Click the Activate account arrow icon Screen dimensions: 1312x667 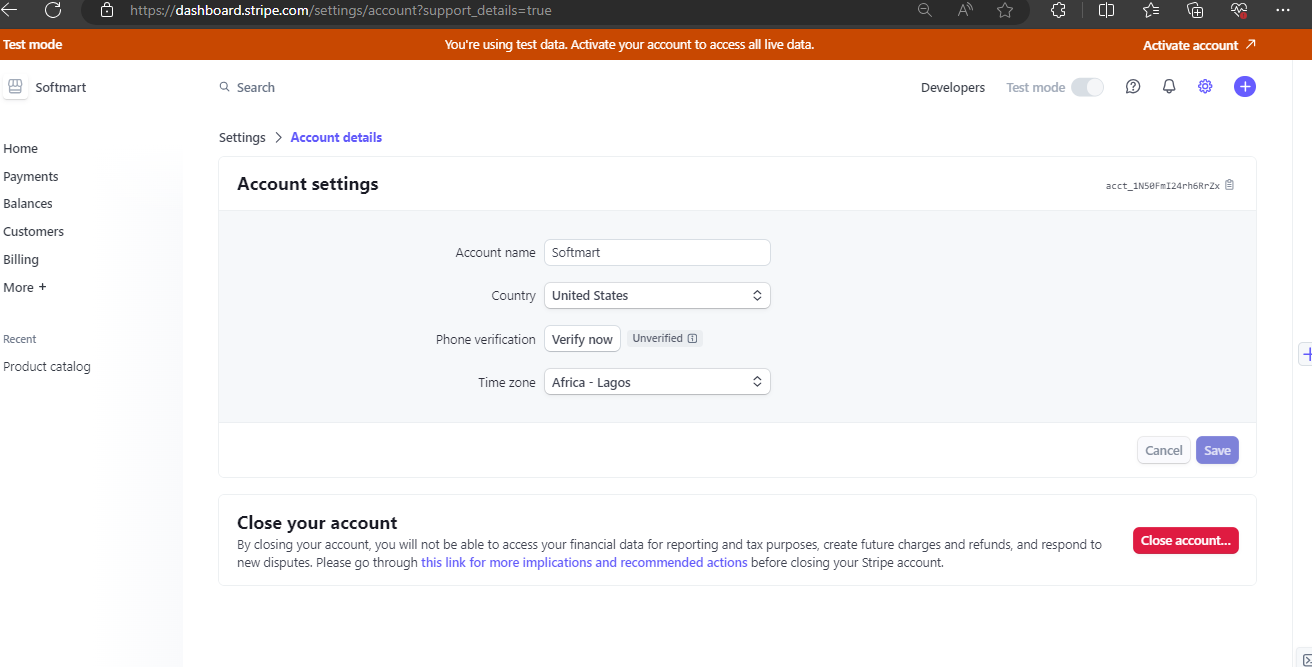[1250, 45]
